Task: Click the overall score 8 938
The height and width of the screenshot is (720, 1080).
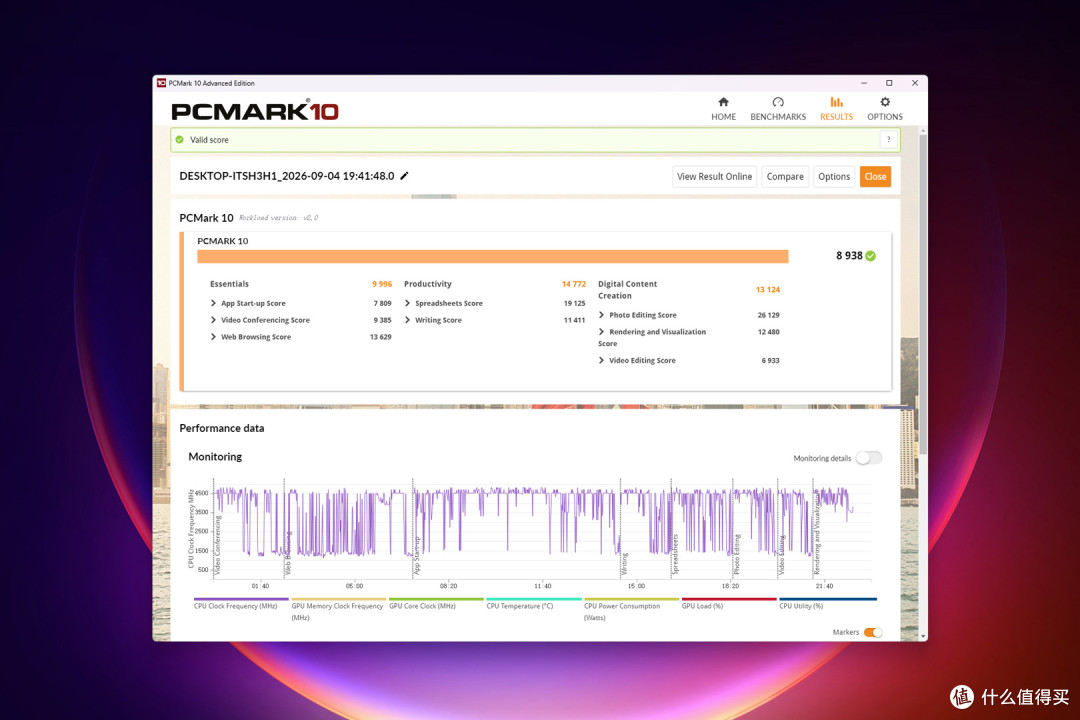Action: (849, 256)
